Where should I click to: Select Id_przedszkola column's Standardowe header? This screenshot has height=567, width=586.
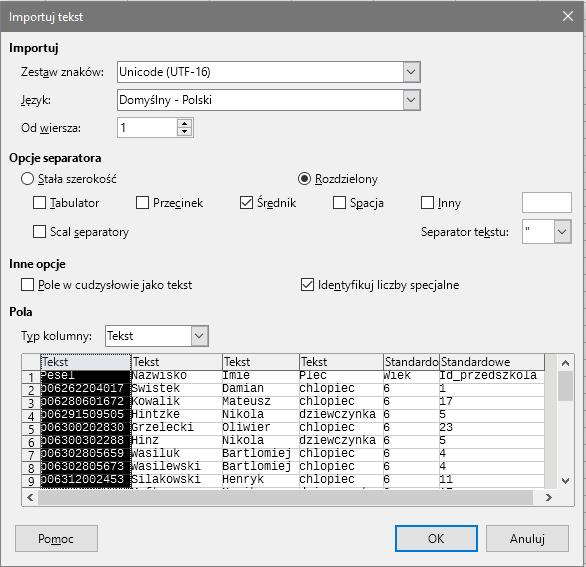492,362
